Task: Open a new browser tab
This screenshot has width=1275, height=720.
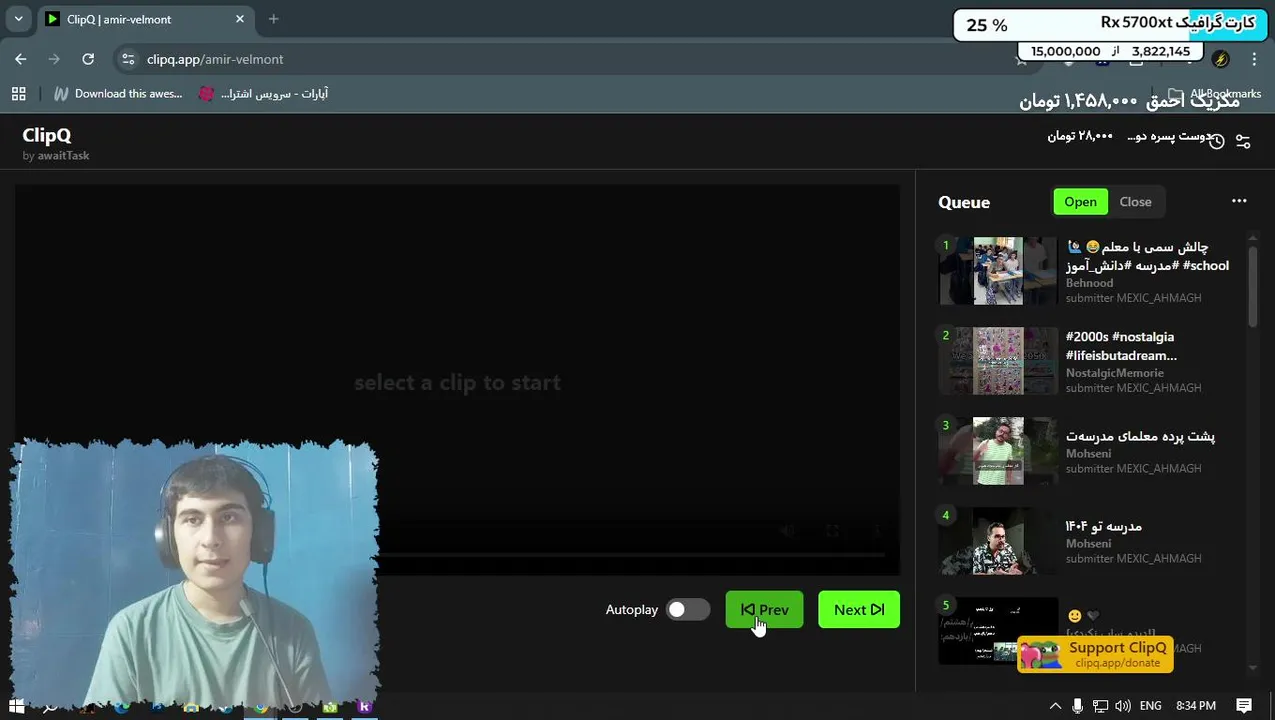Action: (273, 19)
